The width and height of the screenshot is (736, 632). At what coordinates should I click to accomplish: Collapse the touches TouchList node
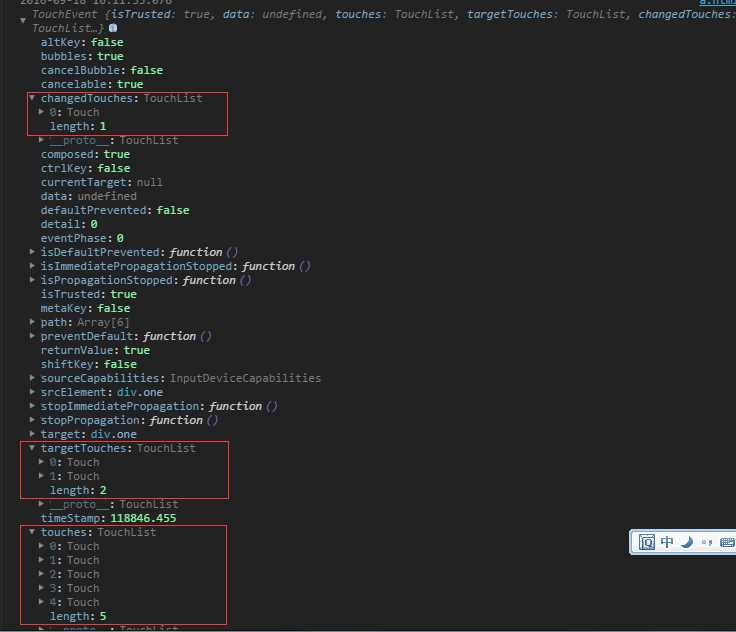[32, 532]
